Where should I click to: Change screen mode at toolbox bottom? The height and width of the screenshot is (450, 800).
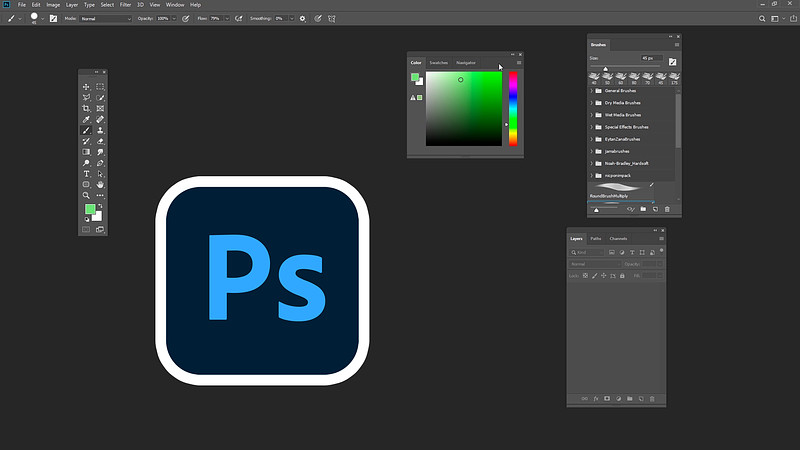coord(100,230)
